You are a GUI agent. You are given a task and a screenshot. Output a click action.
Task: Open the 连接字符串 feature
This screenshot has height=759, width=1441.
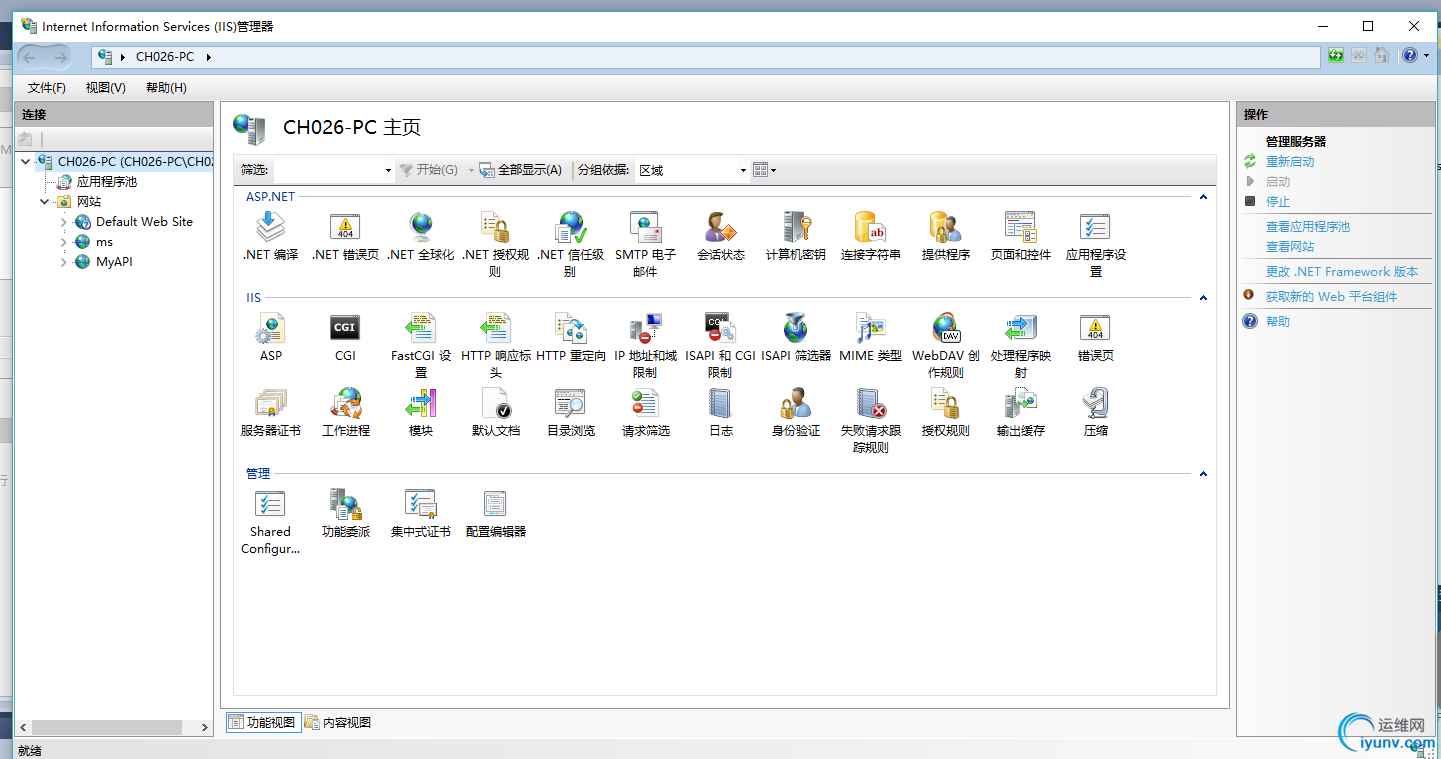(x=870, y=236)
